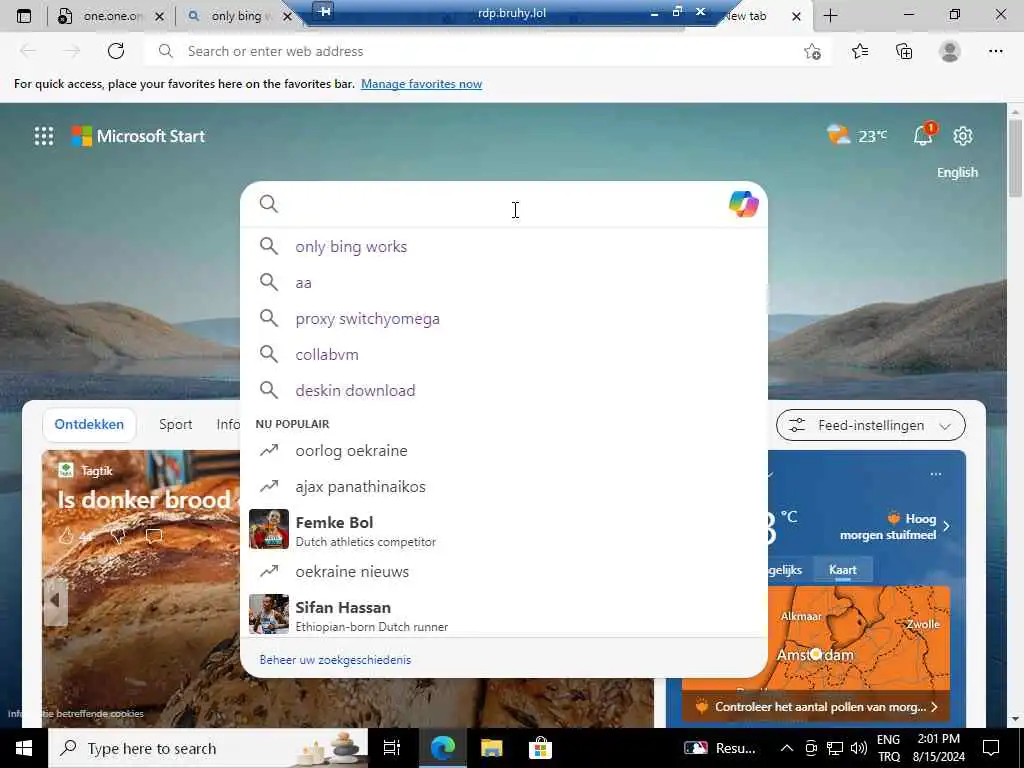Open the Feed-instellingen dropdown
This screenshot has width=1024, height=768.
[x=871, y=425]
